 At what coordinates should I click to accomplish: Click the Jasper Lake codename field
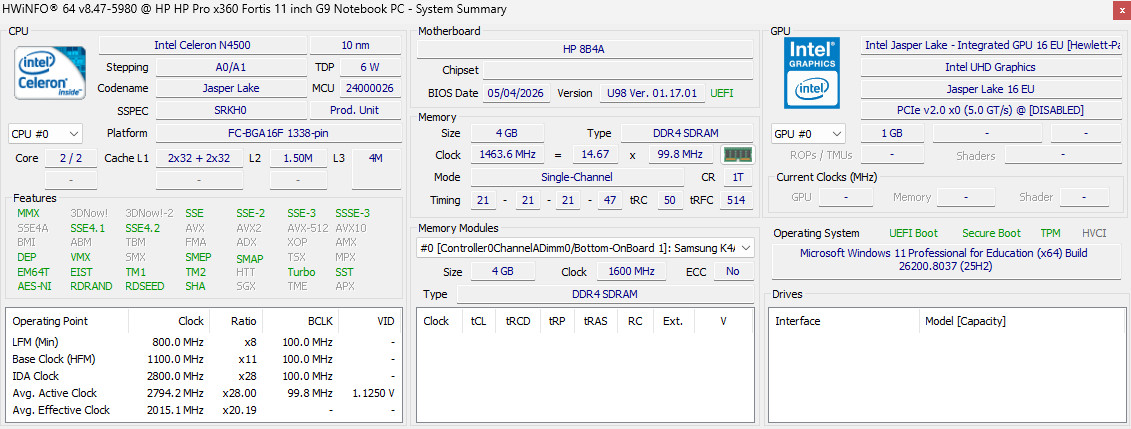pyautogui.click(x=231, y=88)
